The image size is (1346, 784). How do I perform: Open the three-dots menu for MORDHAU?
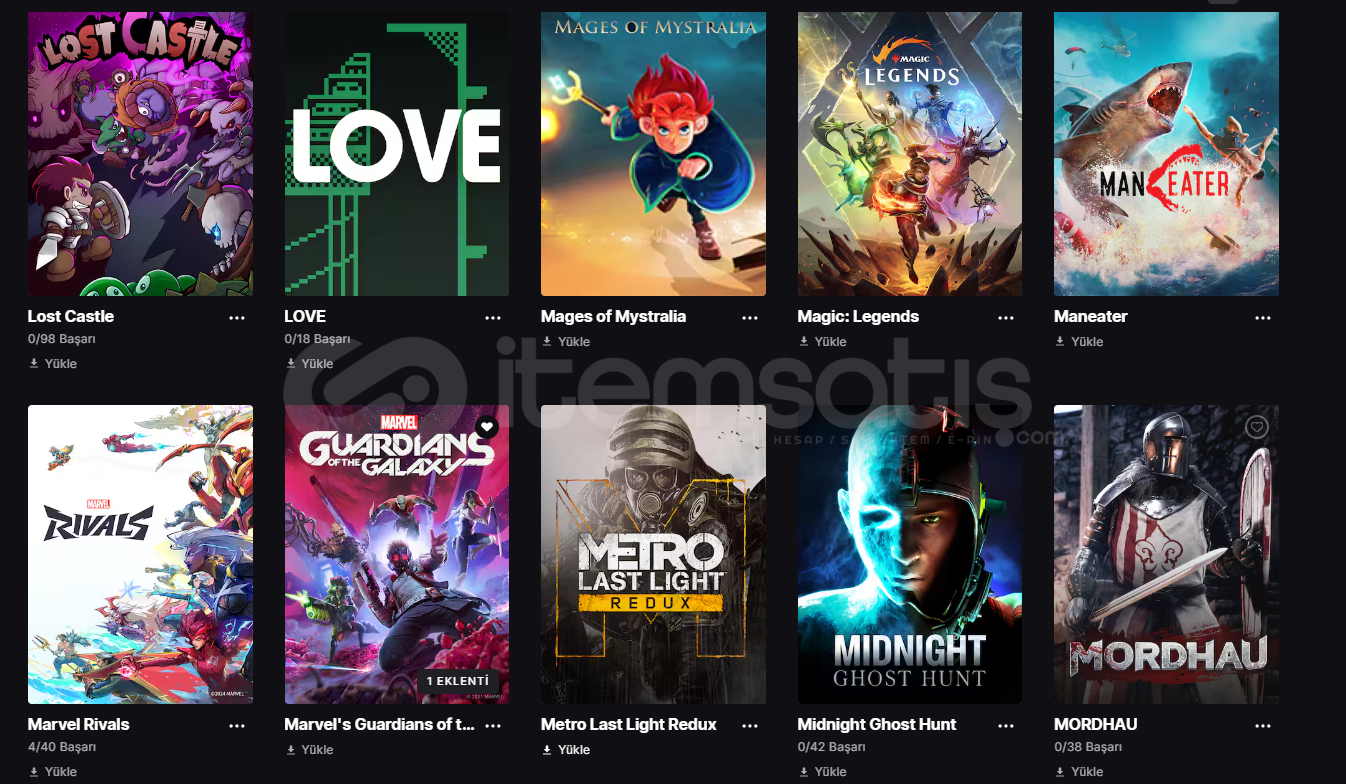1263,726
